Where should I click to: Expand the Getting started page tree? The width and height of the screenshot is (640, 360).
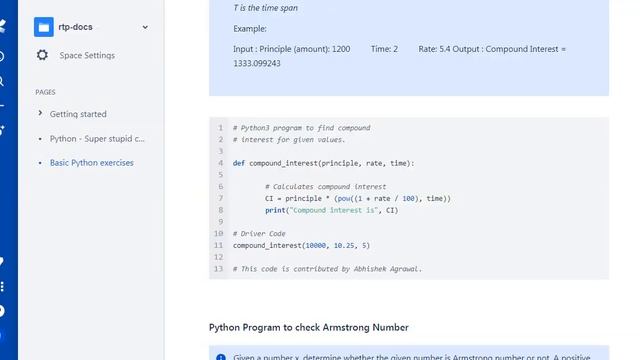point(40,113)
